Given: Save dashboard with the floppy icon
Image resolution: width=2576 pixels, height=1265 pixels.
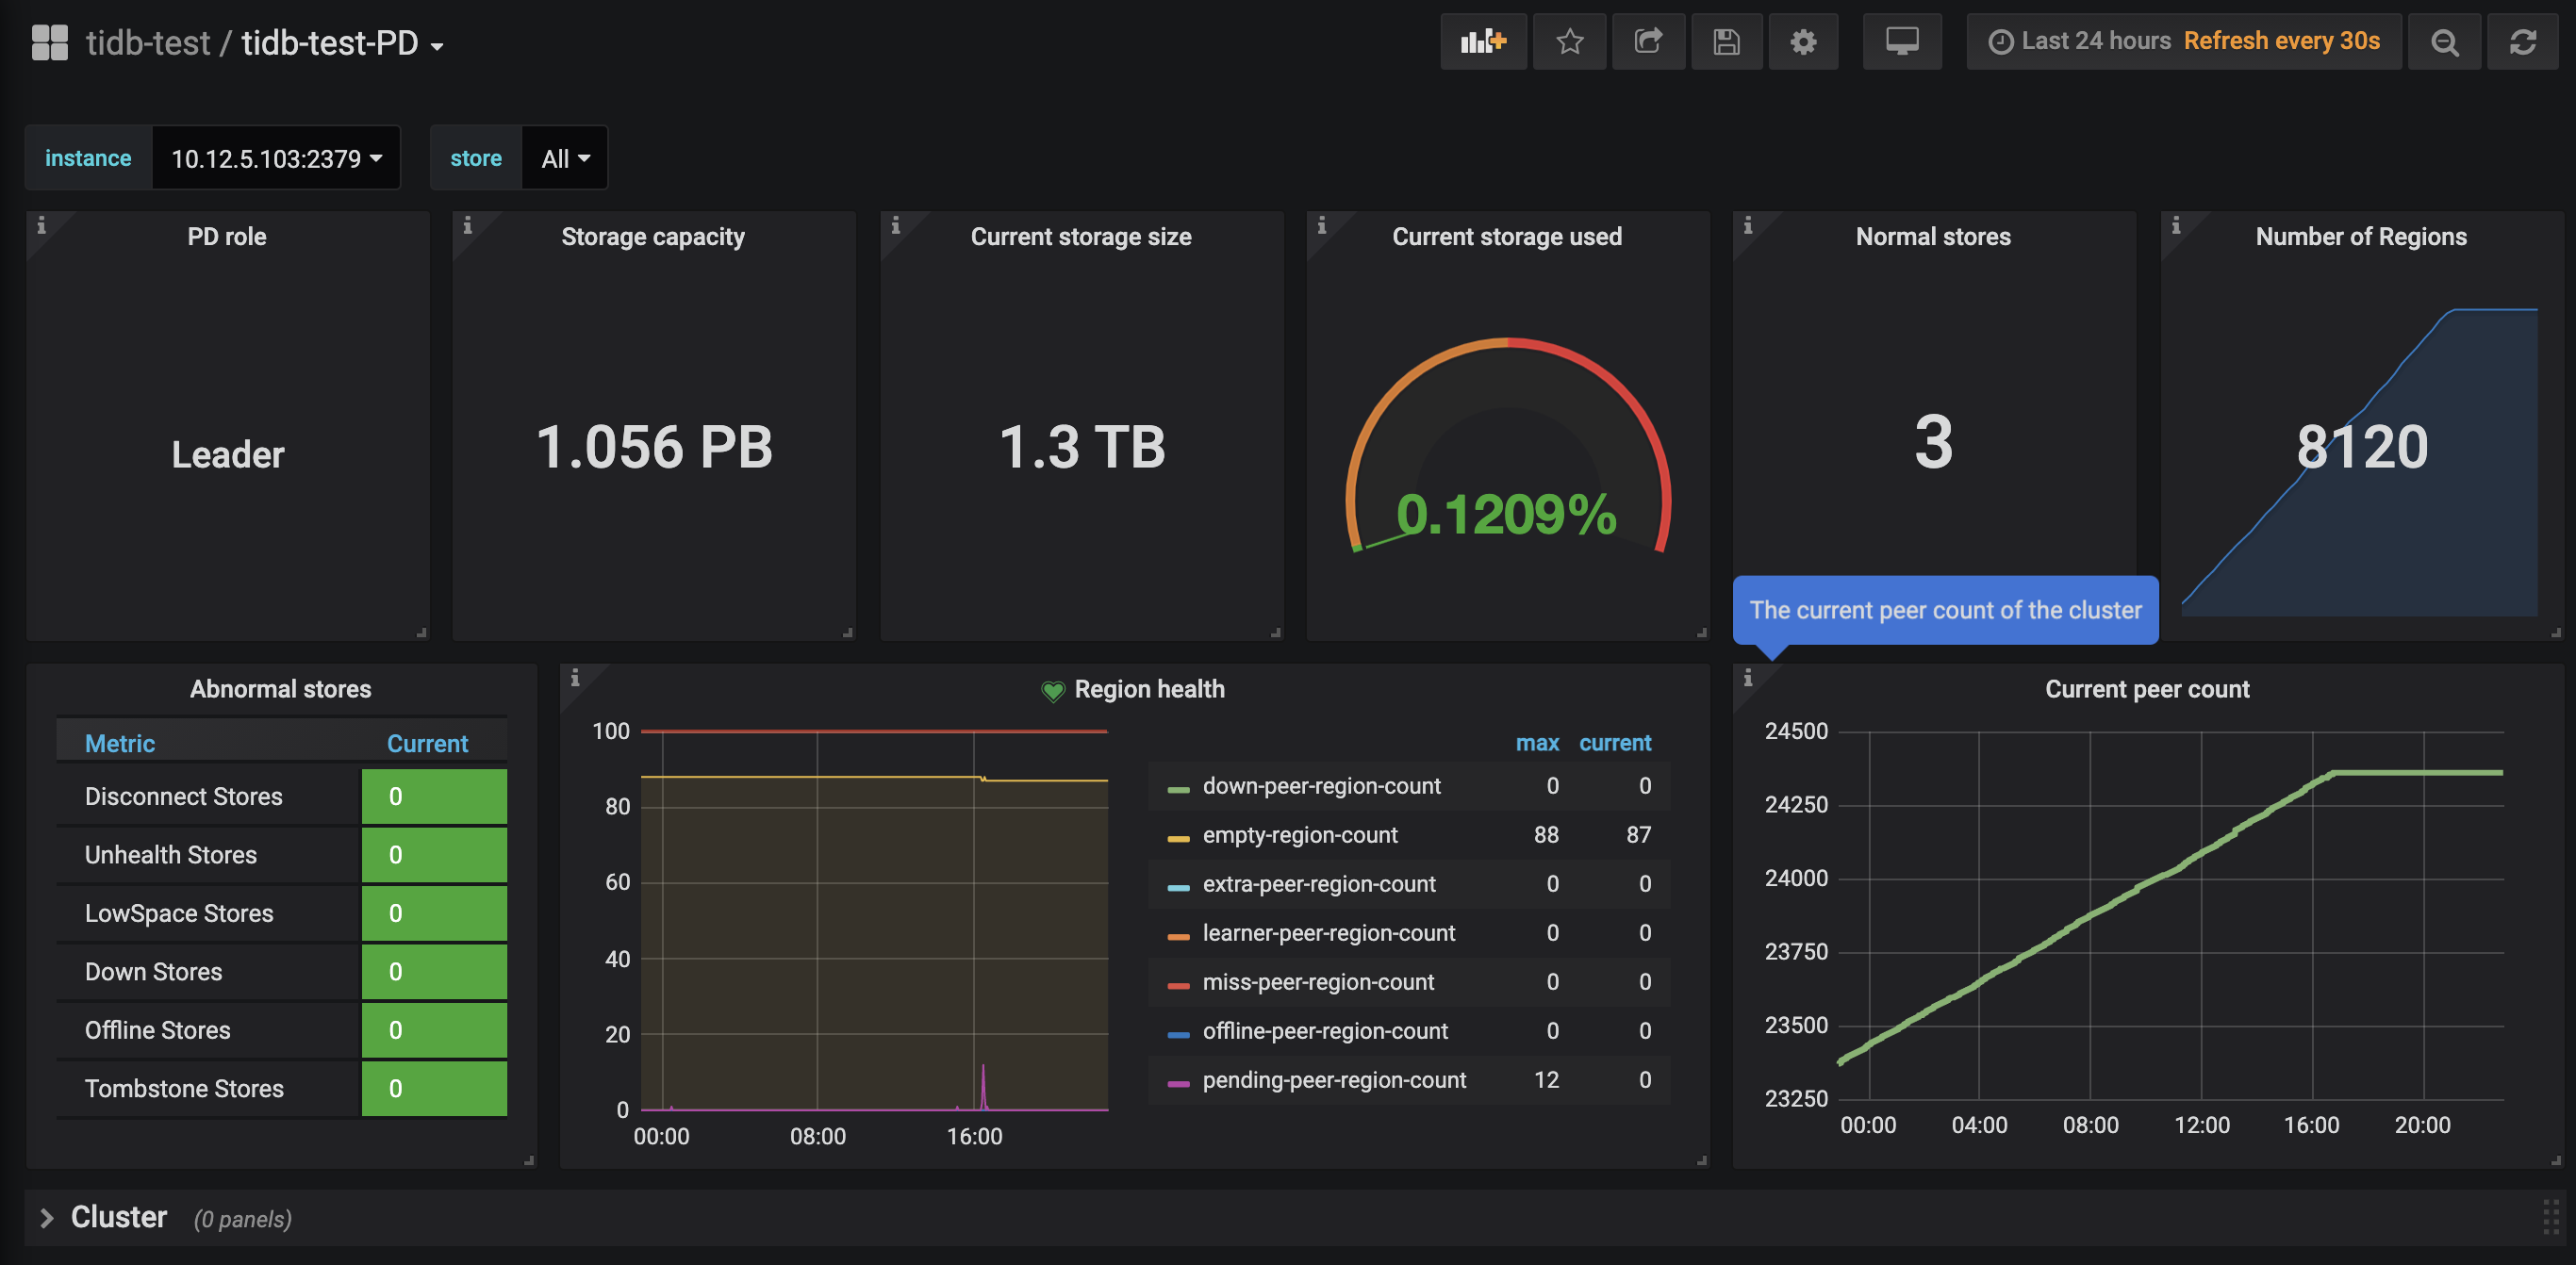Looking at the screenshot, I should pos(1726,42).
